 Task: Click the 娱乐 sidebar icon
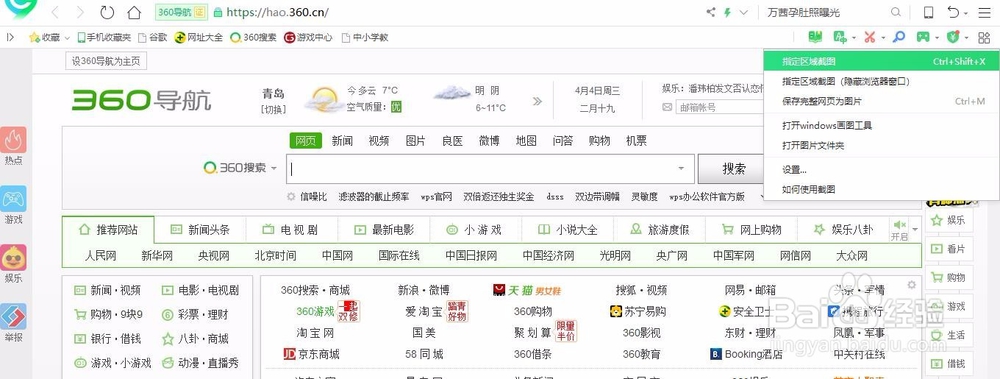pyautogui.click(x=13, y=257)
